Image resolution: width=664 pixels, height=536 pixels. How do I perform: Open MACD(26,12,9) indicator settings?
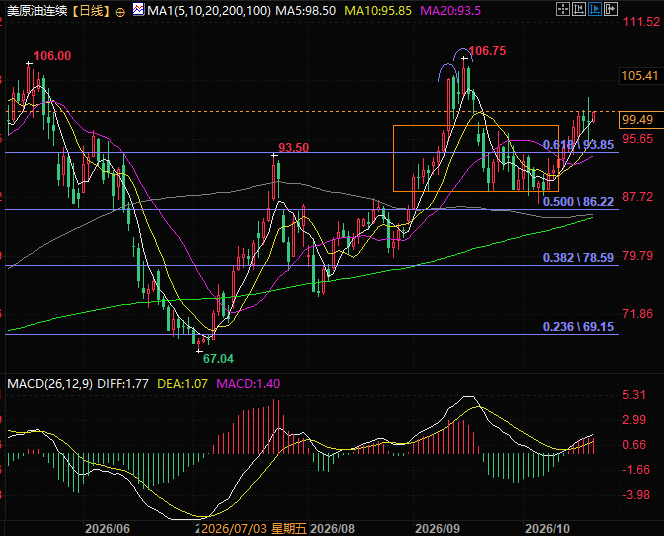click(50, 384)
